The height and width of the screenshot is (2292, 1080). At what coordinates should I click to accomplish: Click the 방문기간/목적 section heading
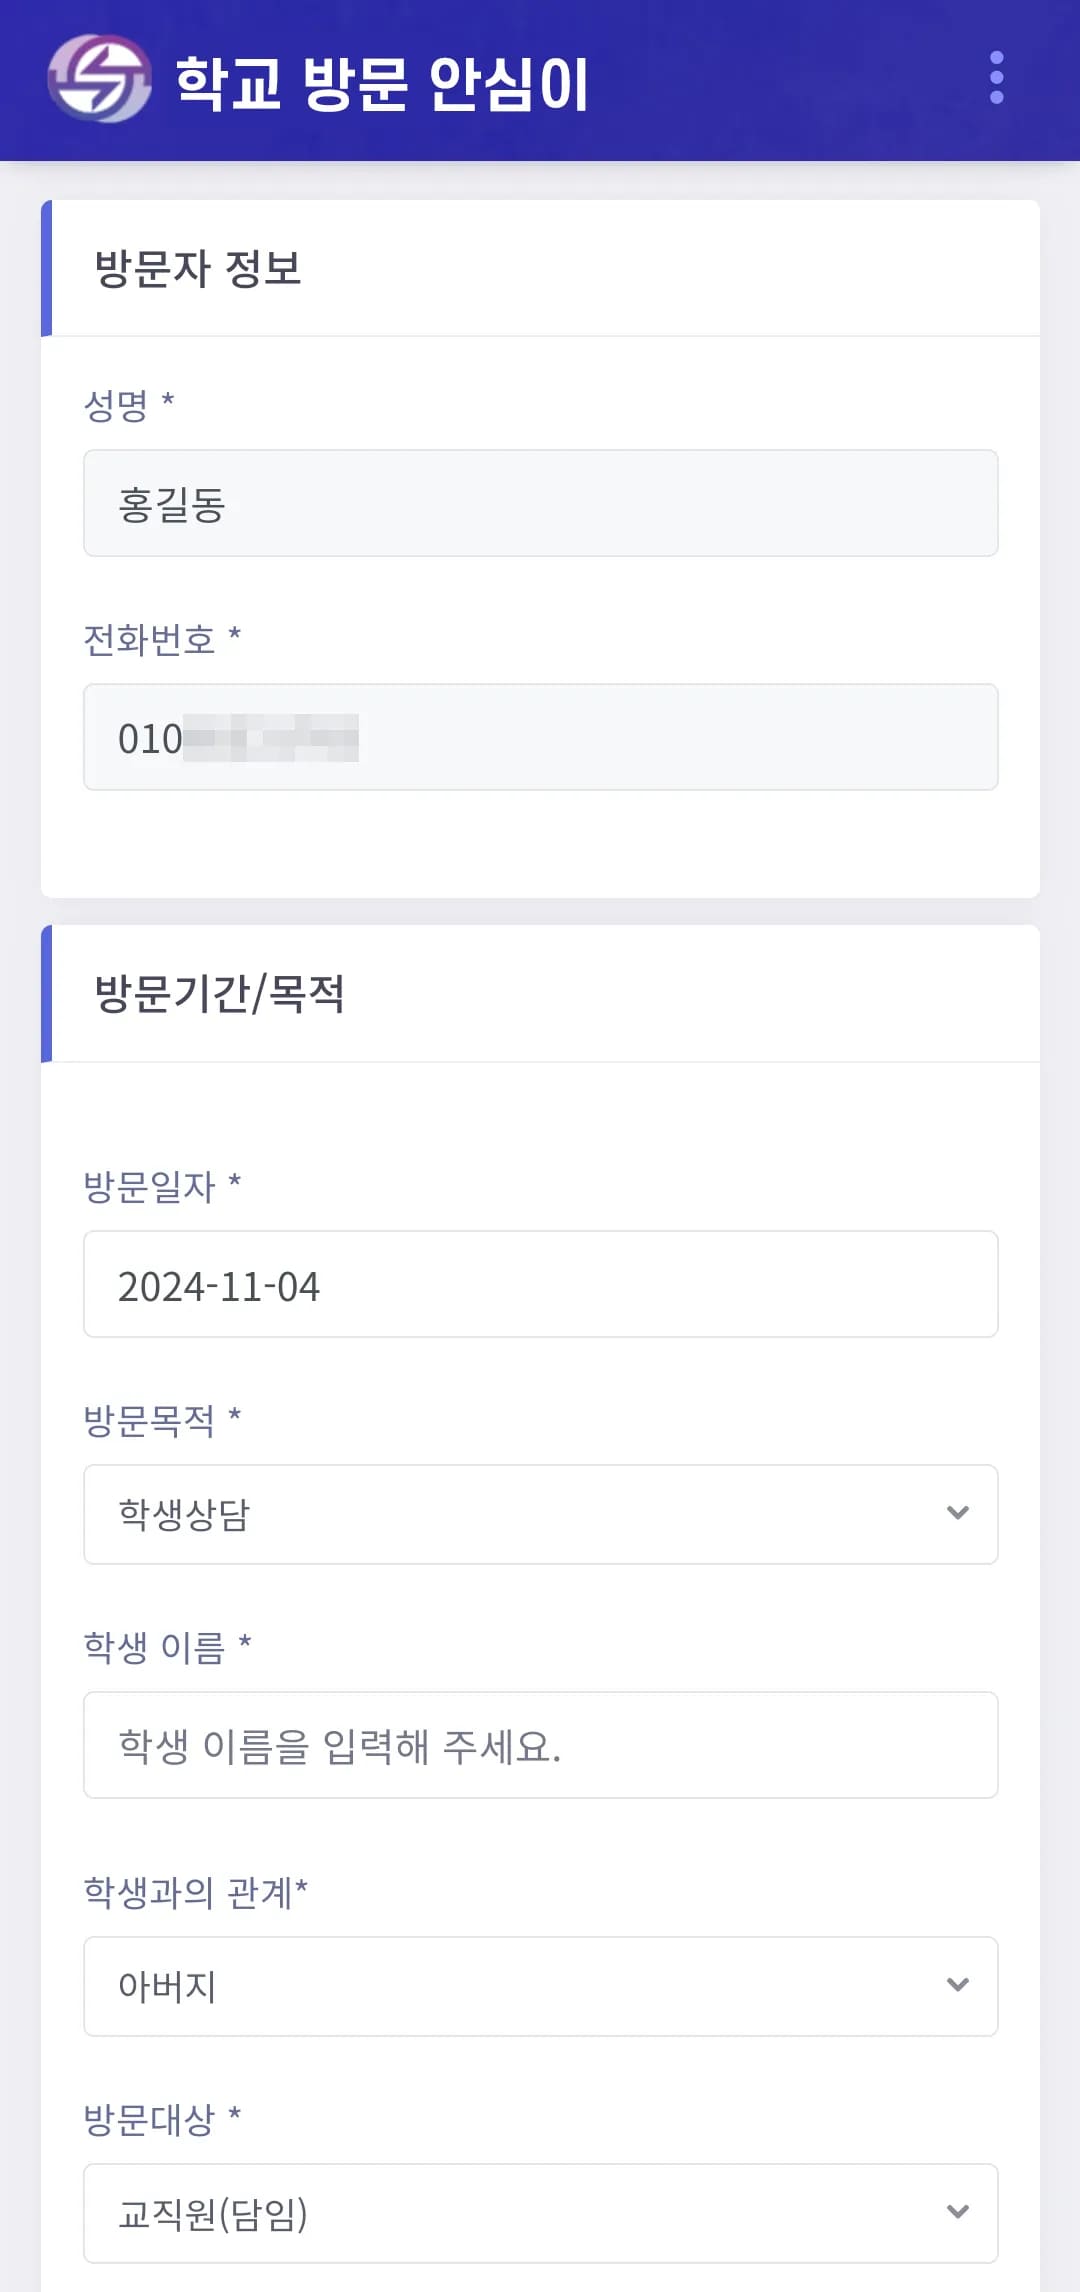click(219, 994)
